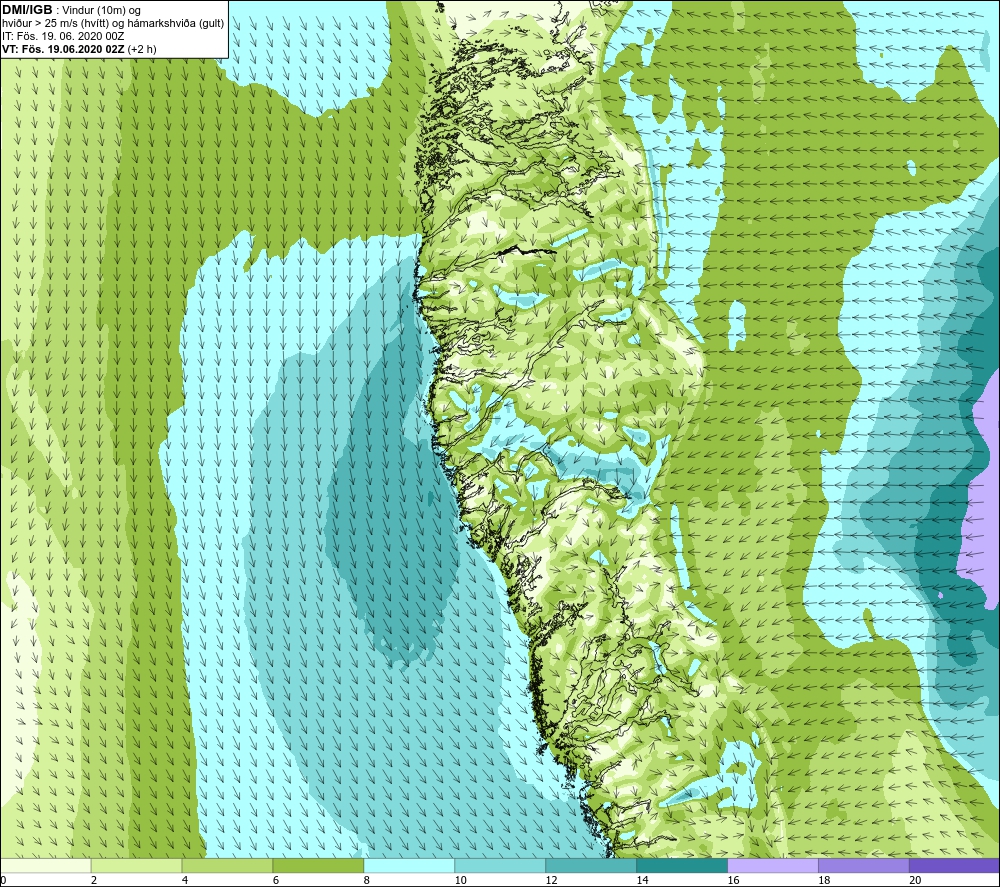This screenshot has height=887, width=1000.
Task: Click the 6–8 m/s green legend swatch
Action: point(318,865)
